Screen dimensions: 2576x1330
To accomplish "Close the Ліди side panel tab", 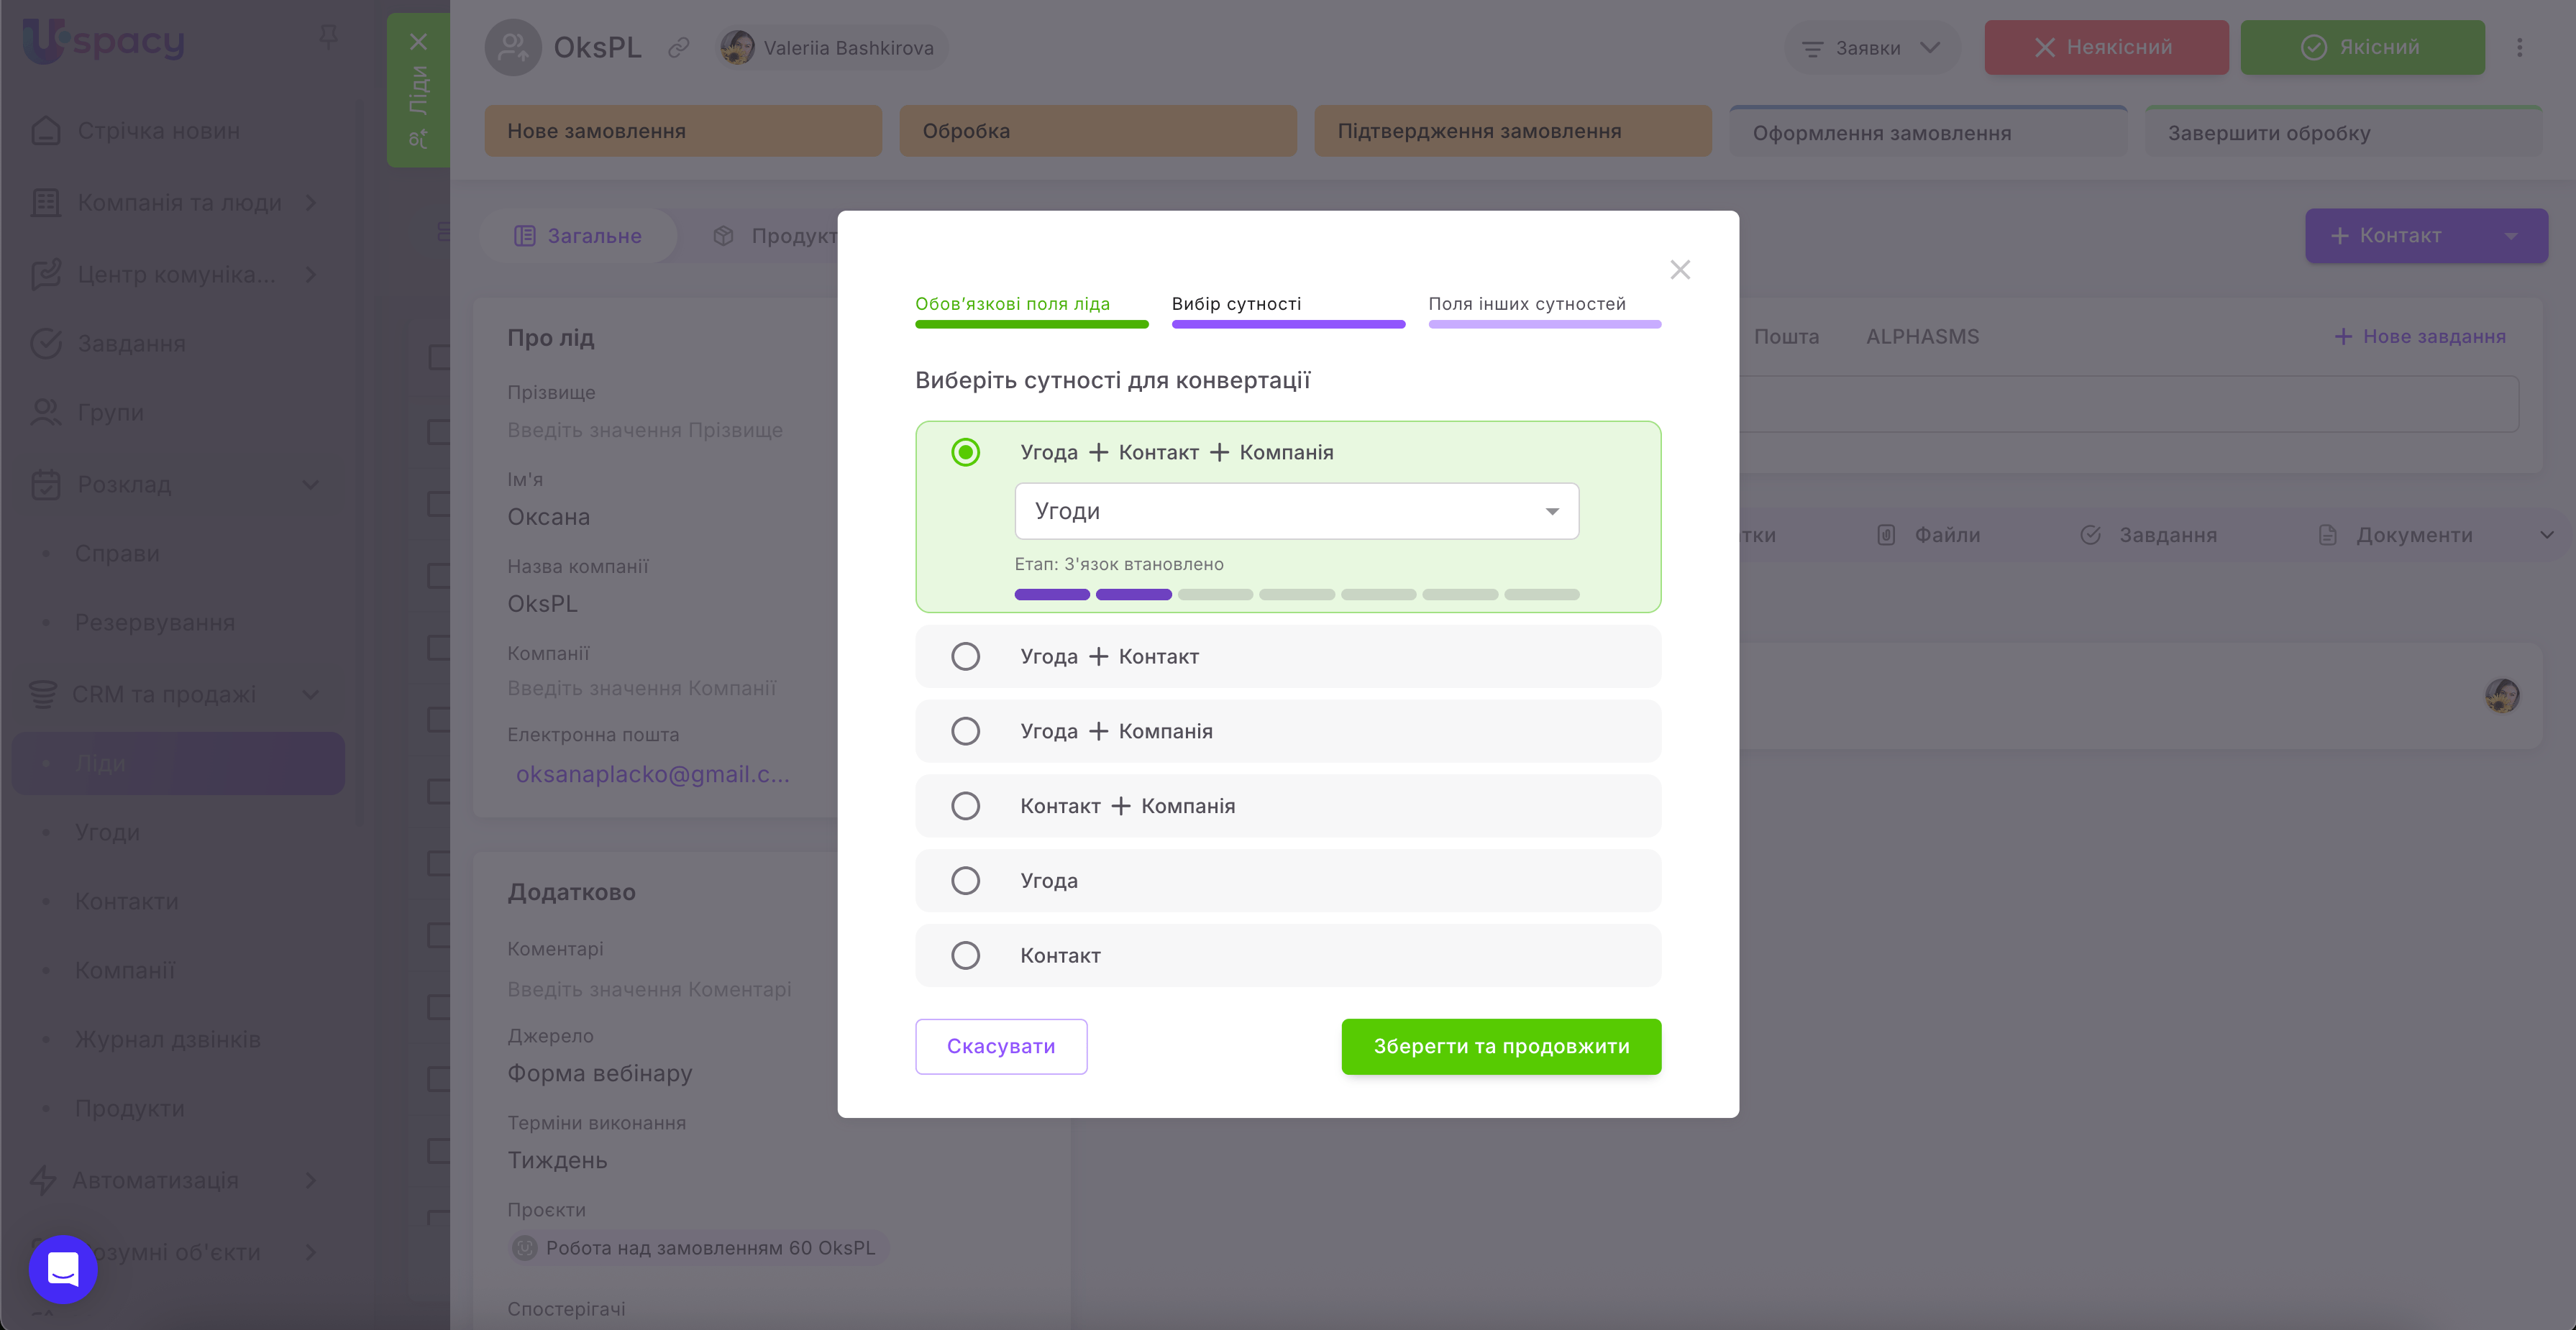I will pyautogui.click(x=418, y=42).
